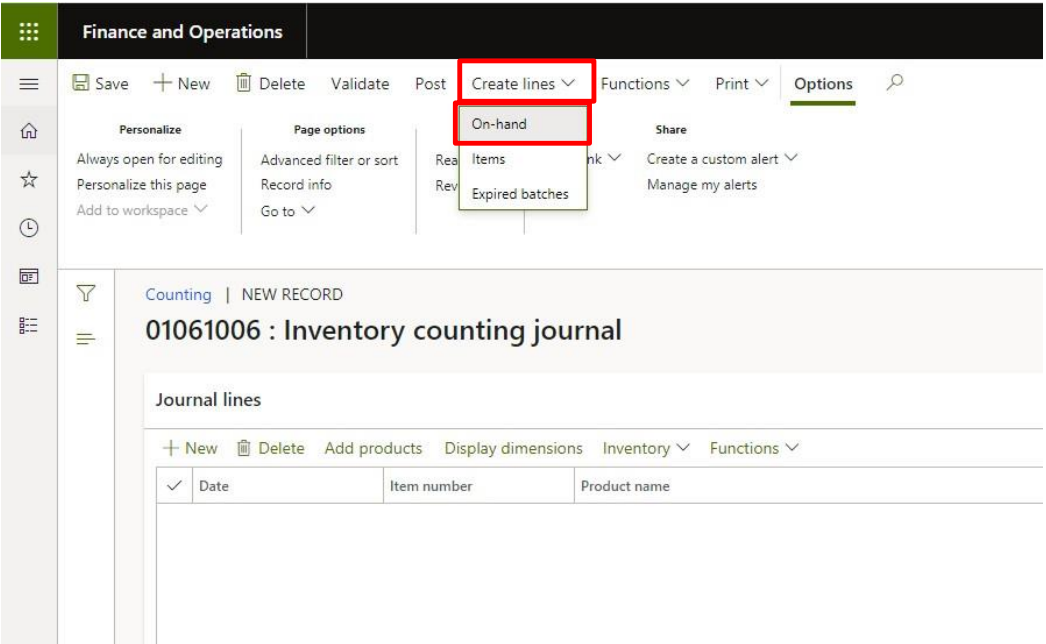Expand Inventory dropdown in Journal lines
Viewport: 1046px width, 644px height.
pyautogui.click(x=646, y=448)
